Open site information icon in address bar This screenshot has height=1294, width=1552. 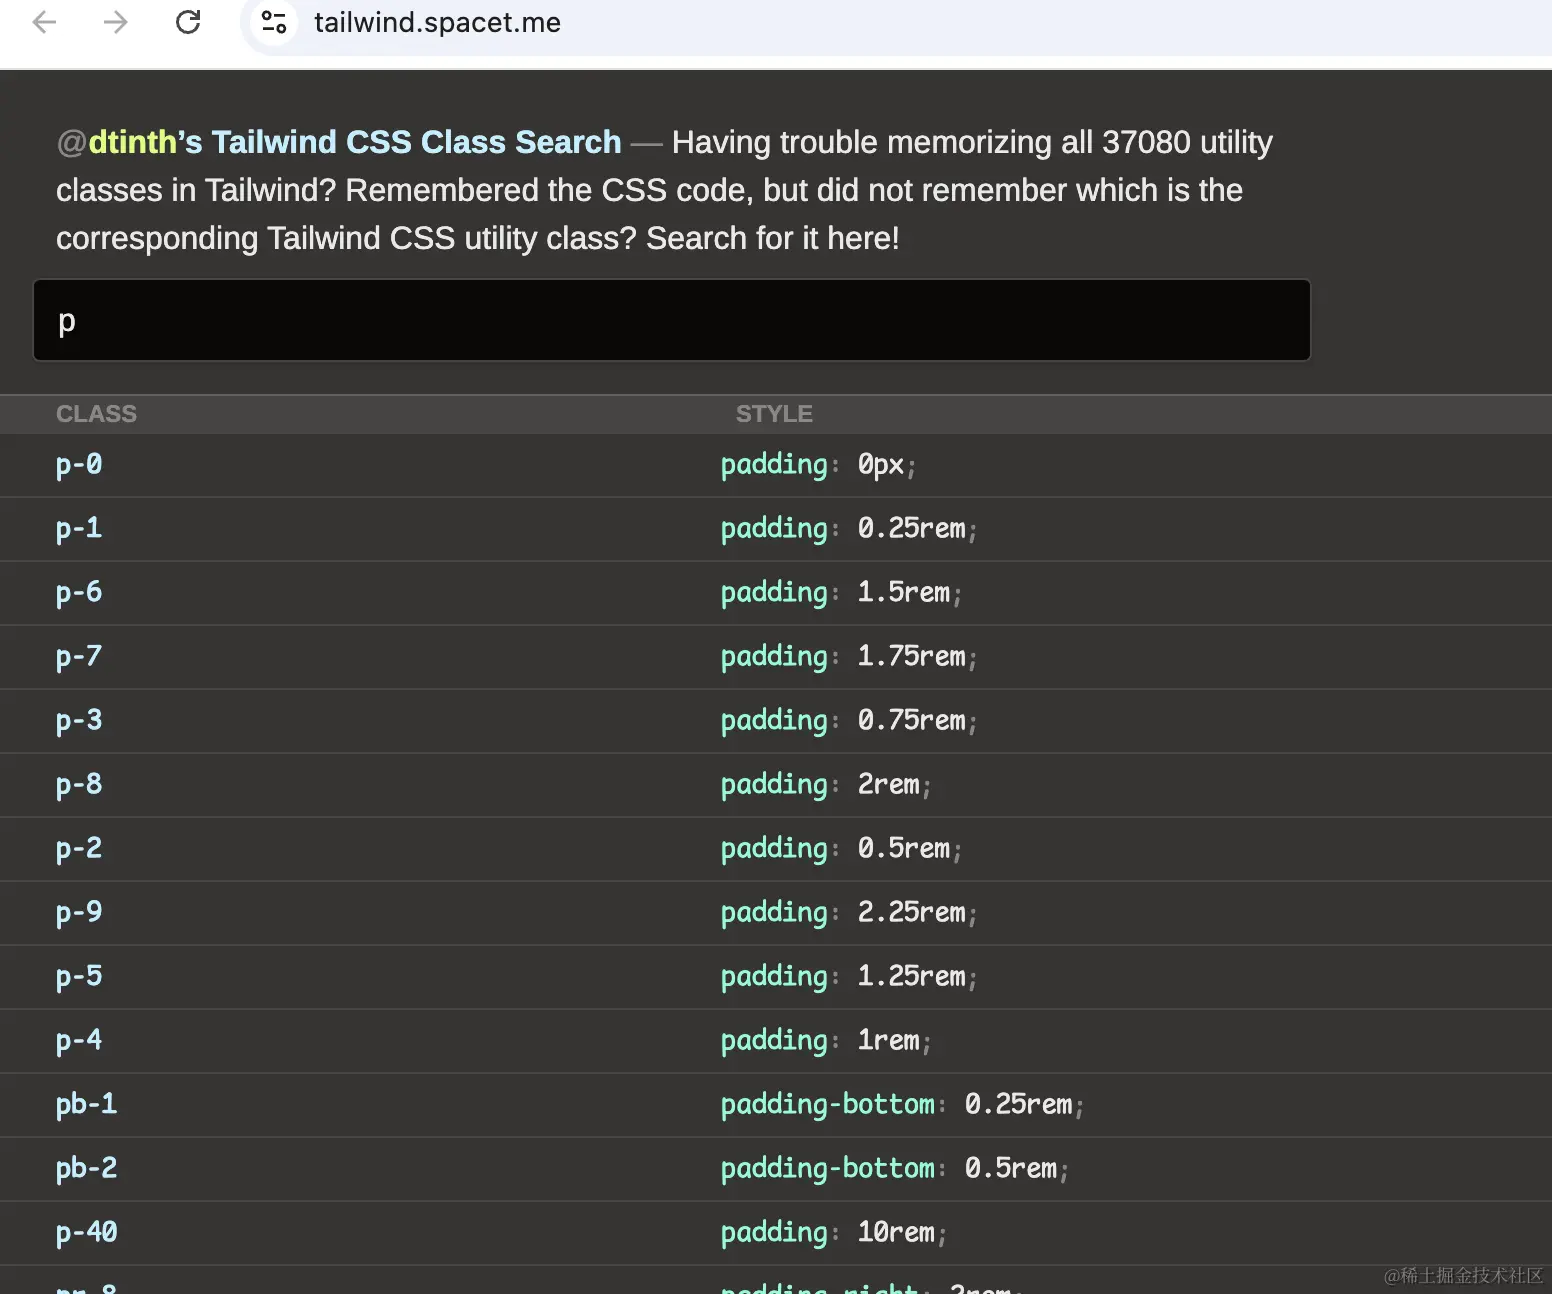coord(274,22)
